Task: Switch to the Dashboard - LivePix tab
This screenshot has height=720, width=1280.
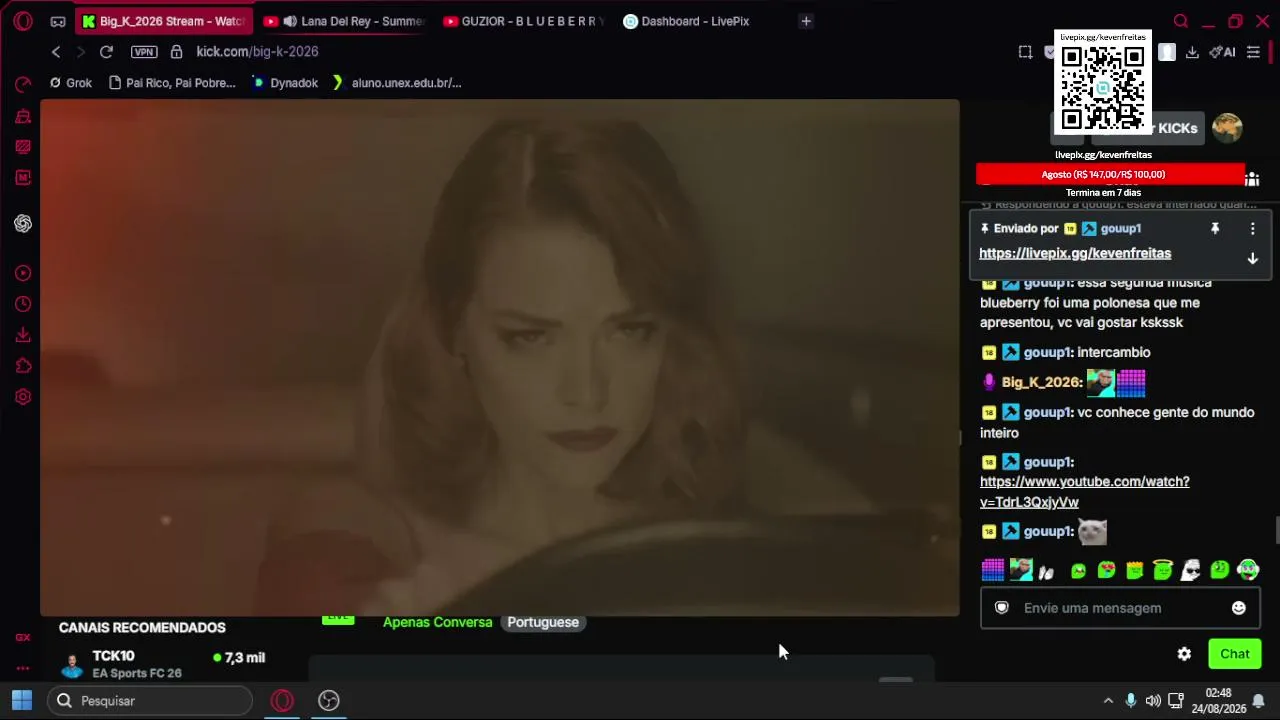Action: [x=694, y=21]
